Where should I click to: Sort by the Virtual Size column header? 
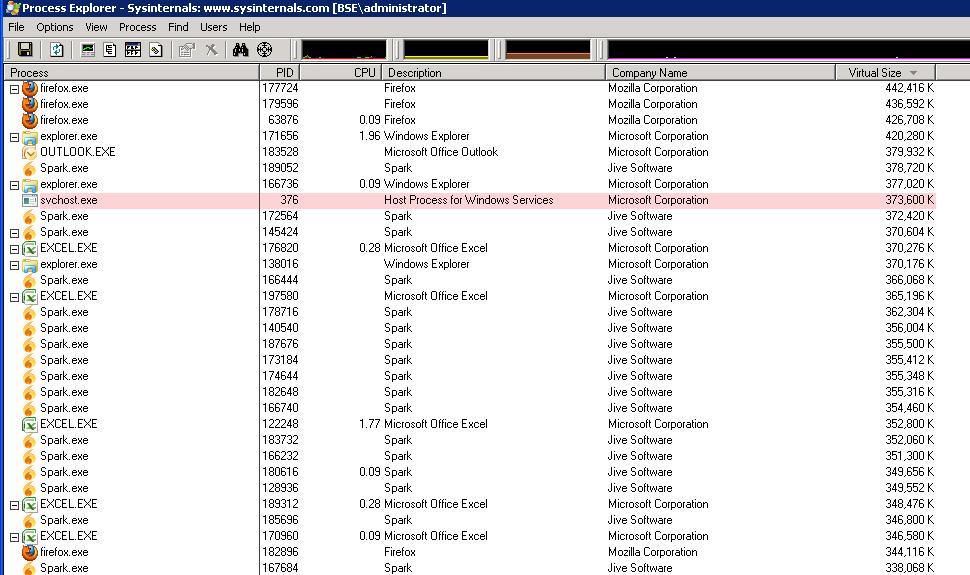coord(885,72)
